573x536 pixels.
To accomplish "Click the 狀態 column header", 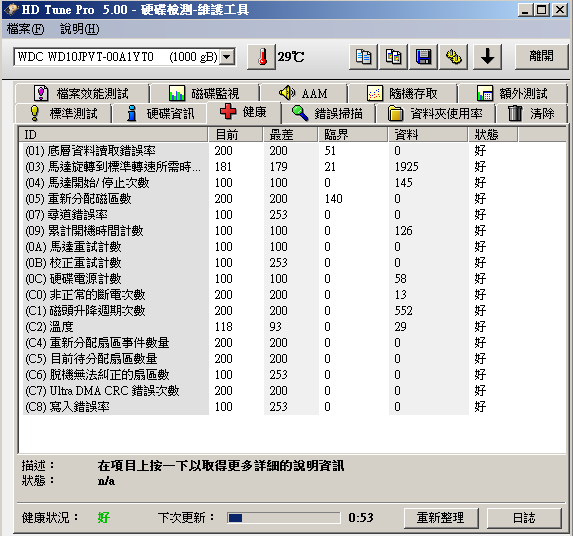I will 493,135.
